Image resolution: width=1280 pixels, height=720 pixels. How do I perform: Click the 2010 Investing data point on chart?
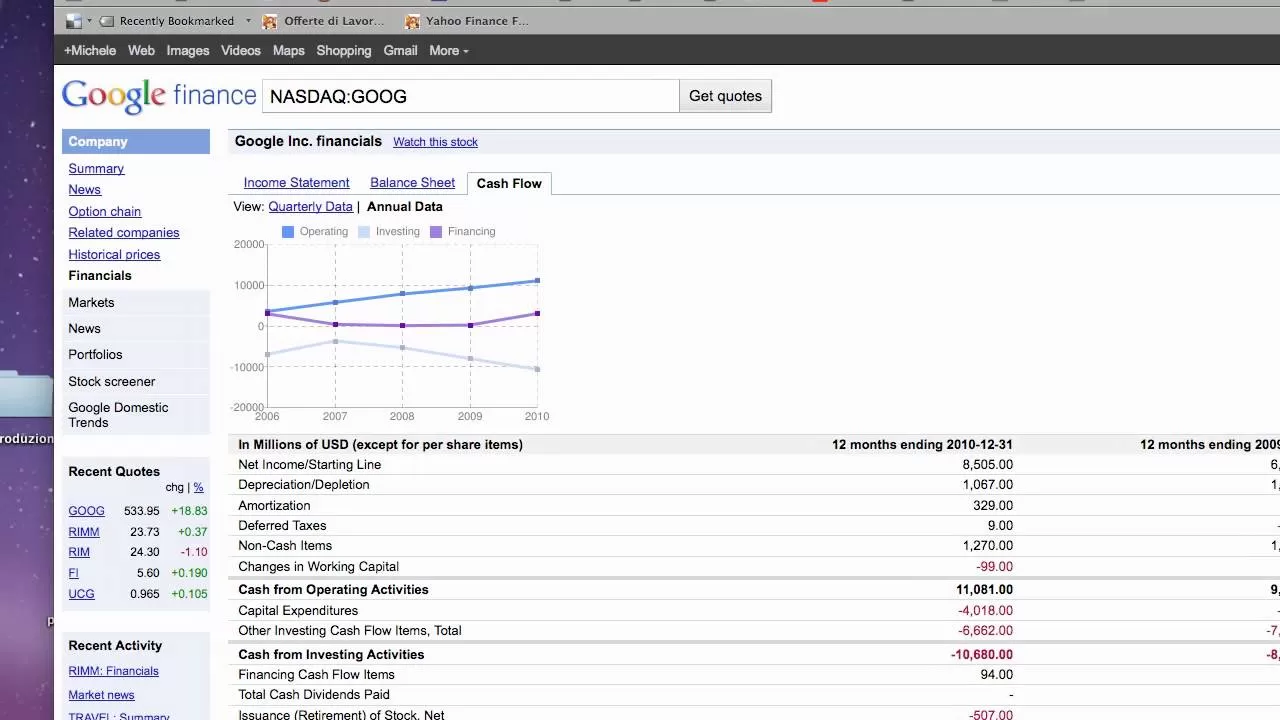(537, 369)
